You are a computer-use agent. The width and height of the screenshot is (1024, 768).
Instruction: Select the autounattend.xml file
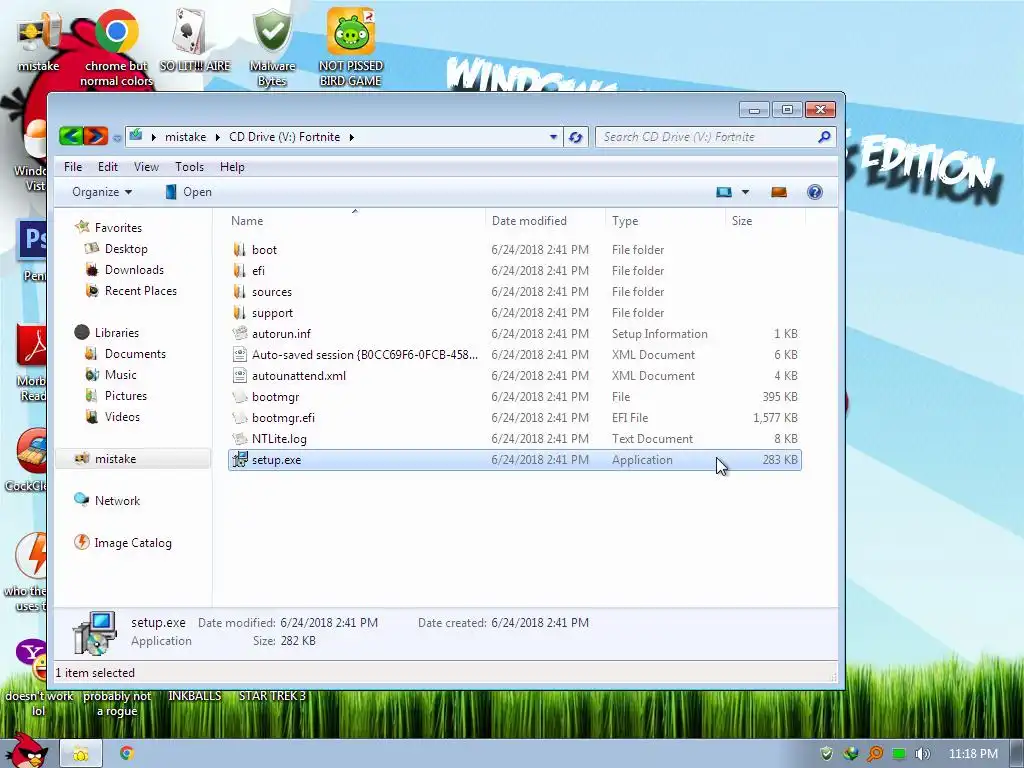coord(299,376)
